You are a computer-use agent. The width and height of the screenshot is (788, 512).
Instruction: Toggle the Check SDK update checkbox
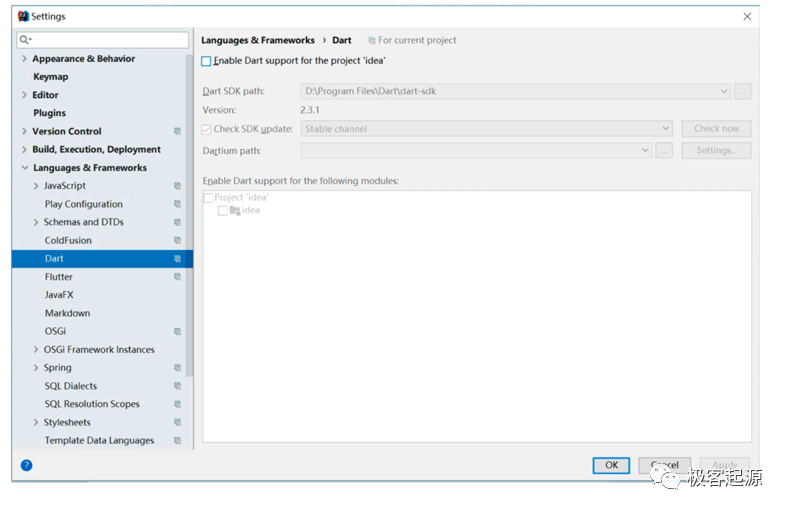pyautogui.click(x=206, y=130)
